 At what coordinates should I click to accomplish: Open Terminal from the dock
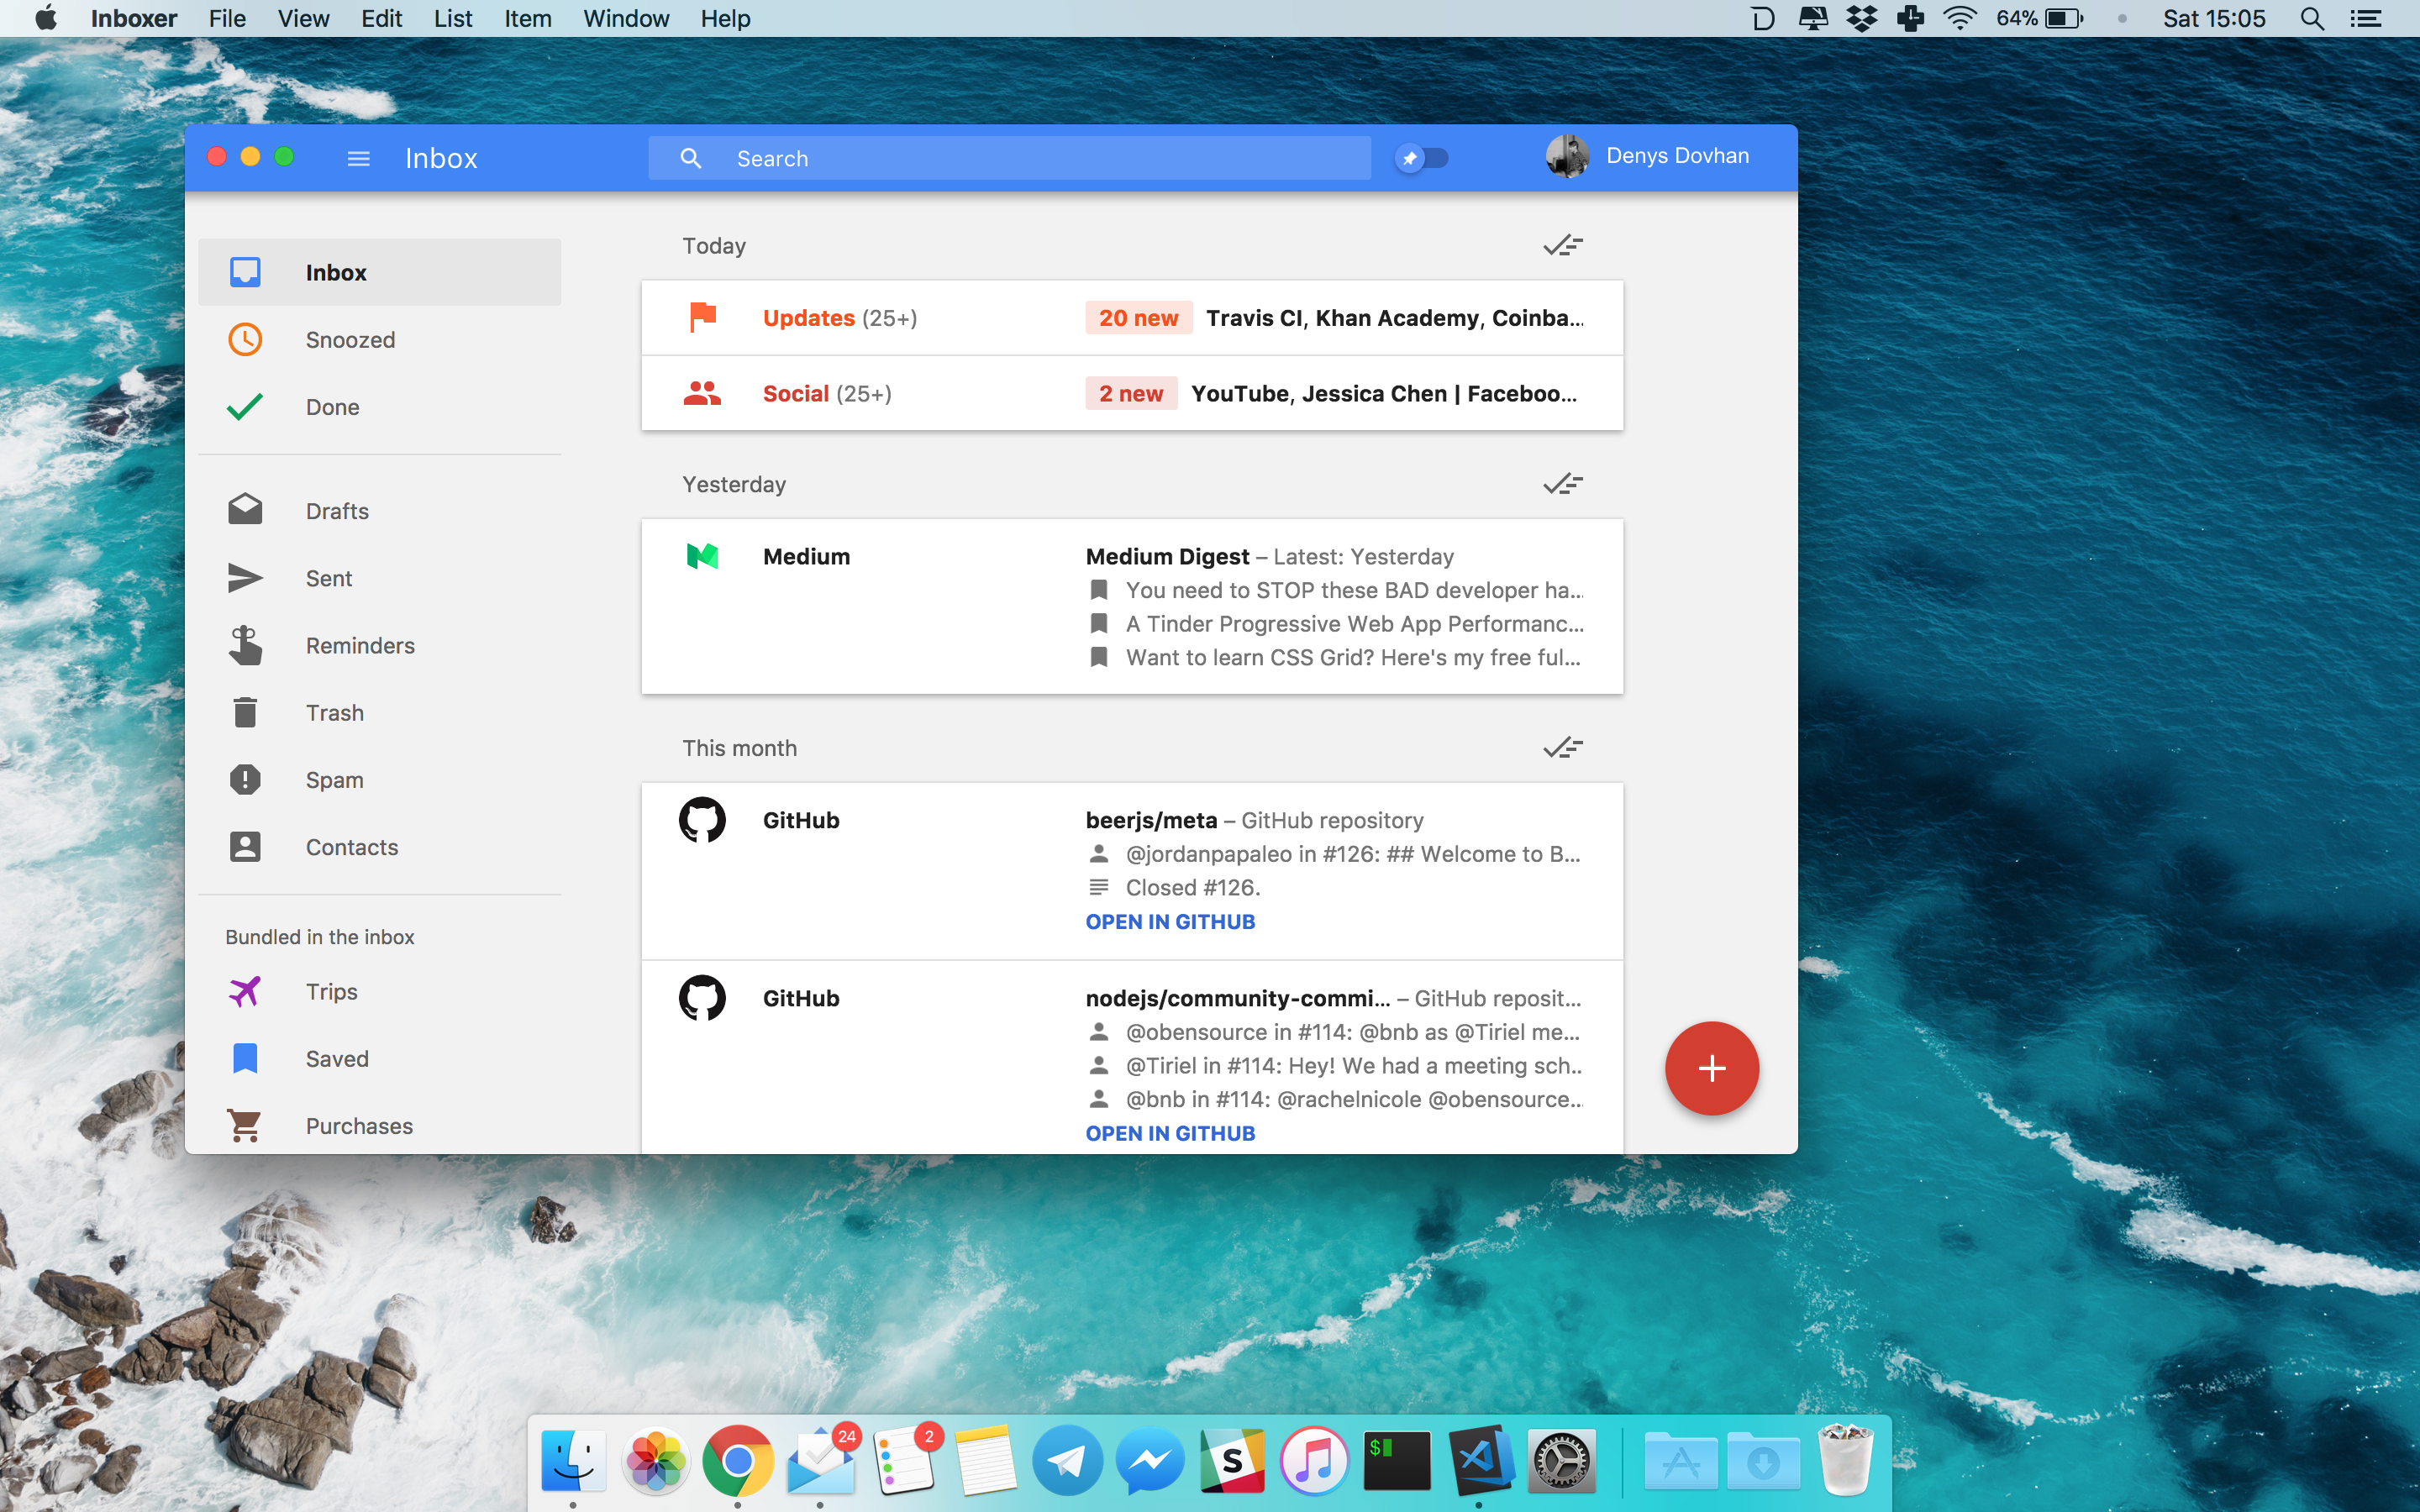click(x=1396, y=1461)
